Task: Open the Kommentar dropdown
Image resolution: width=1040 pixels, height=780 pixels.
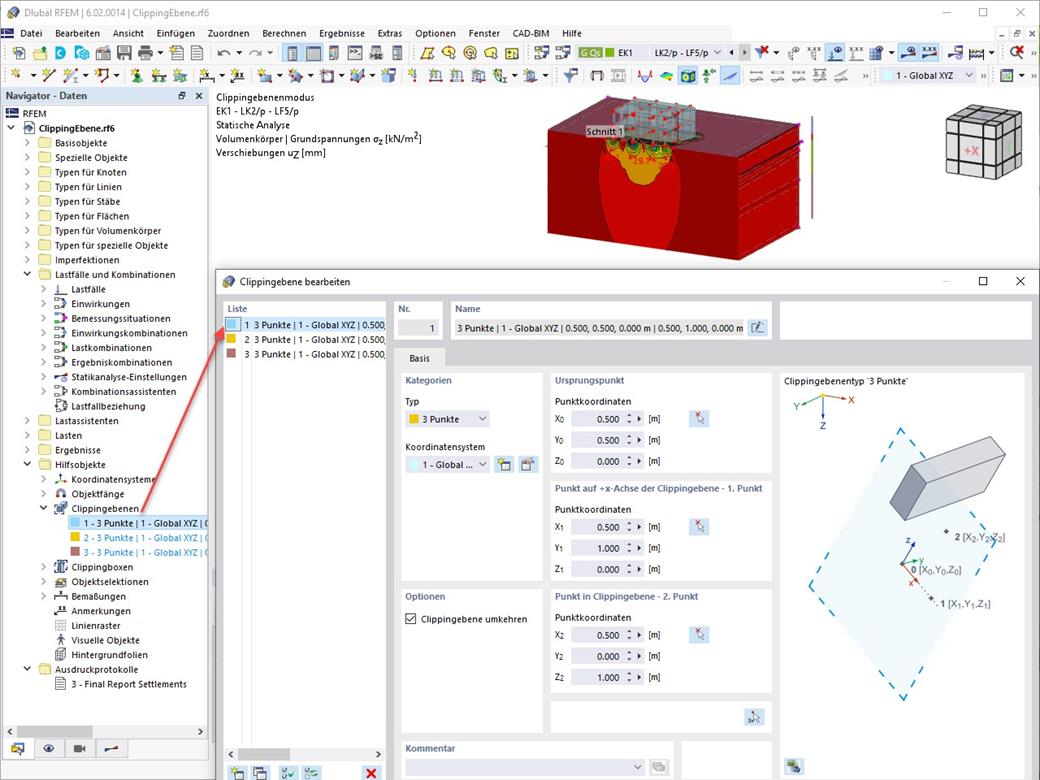Action: coord(637,767)
